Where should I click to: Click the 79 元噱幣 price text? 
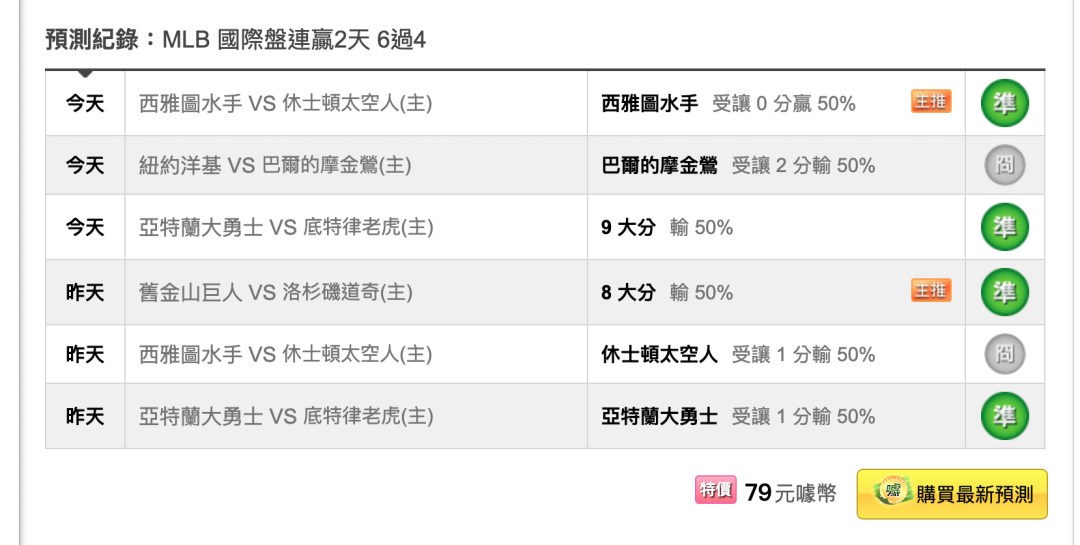[x=791, y=493]
